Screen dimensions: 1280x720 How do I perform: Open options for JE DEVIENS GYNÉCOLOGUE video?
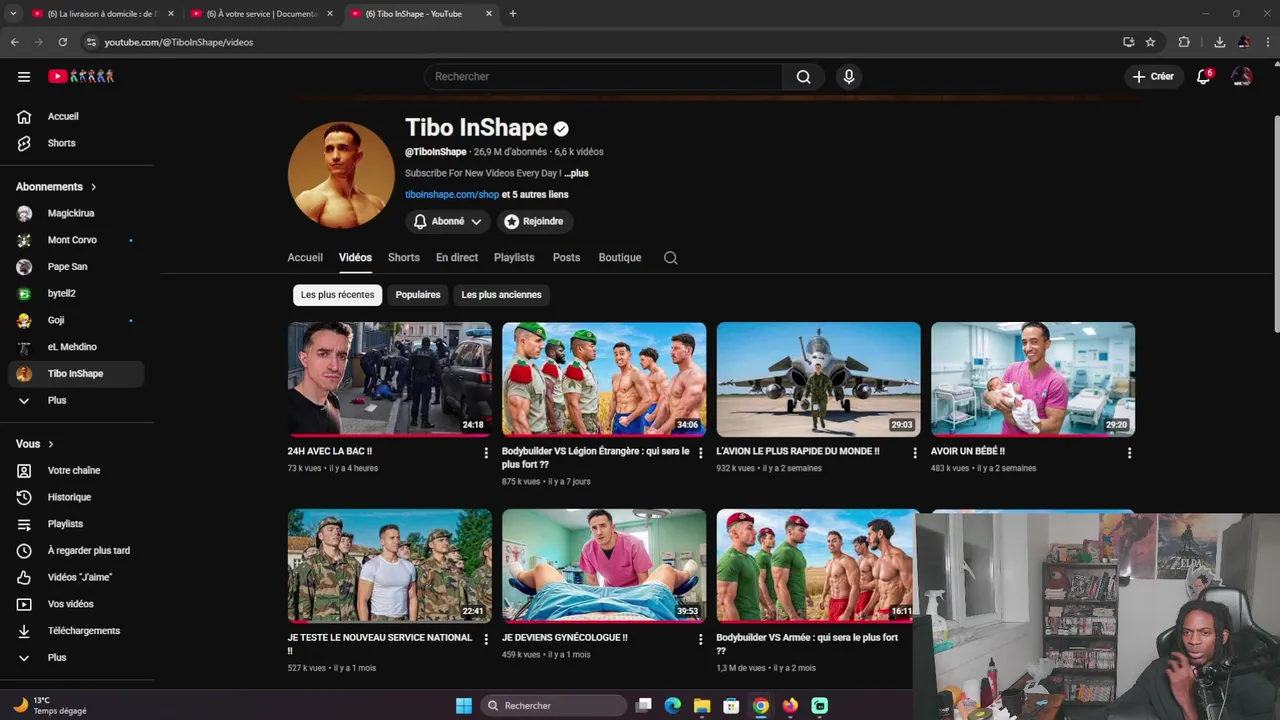click(700, 639)
